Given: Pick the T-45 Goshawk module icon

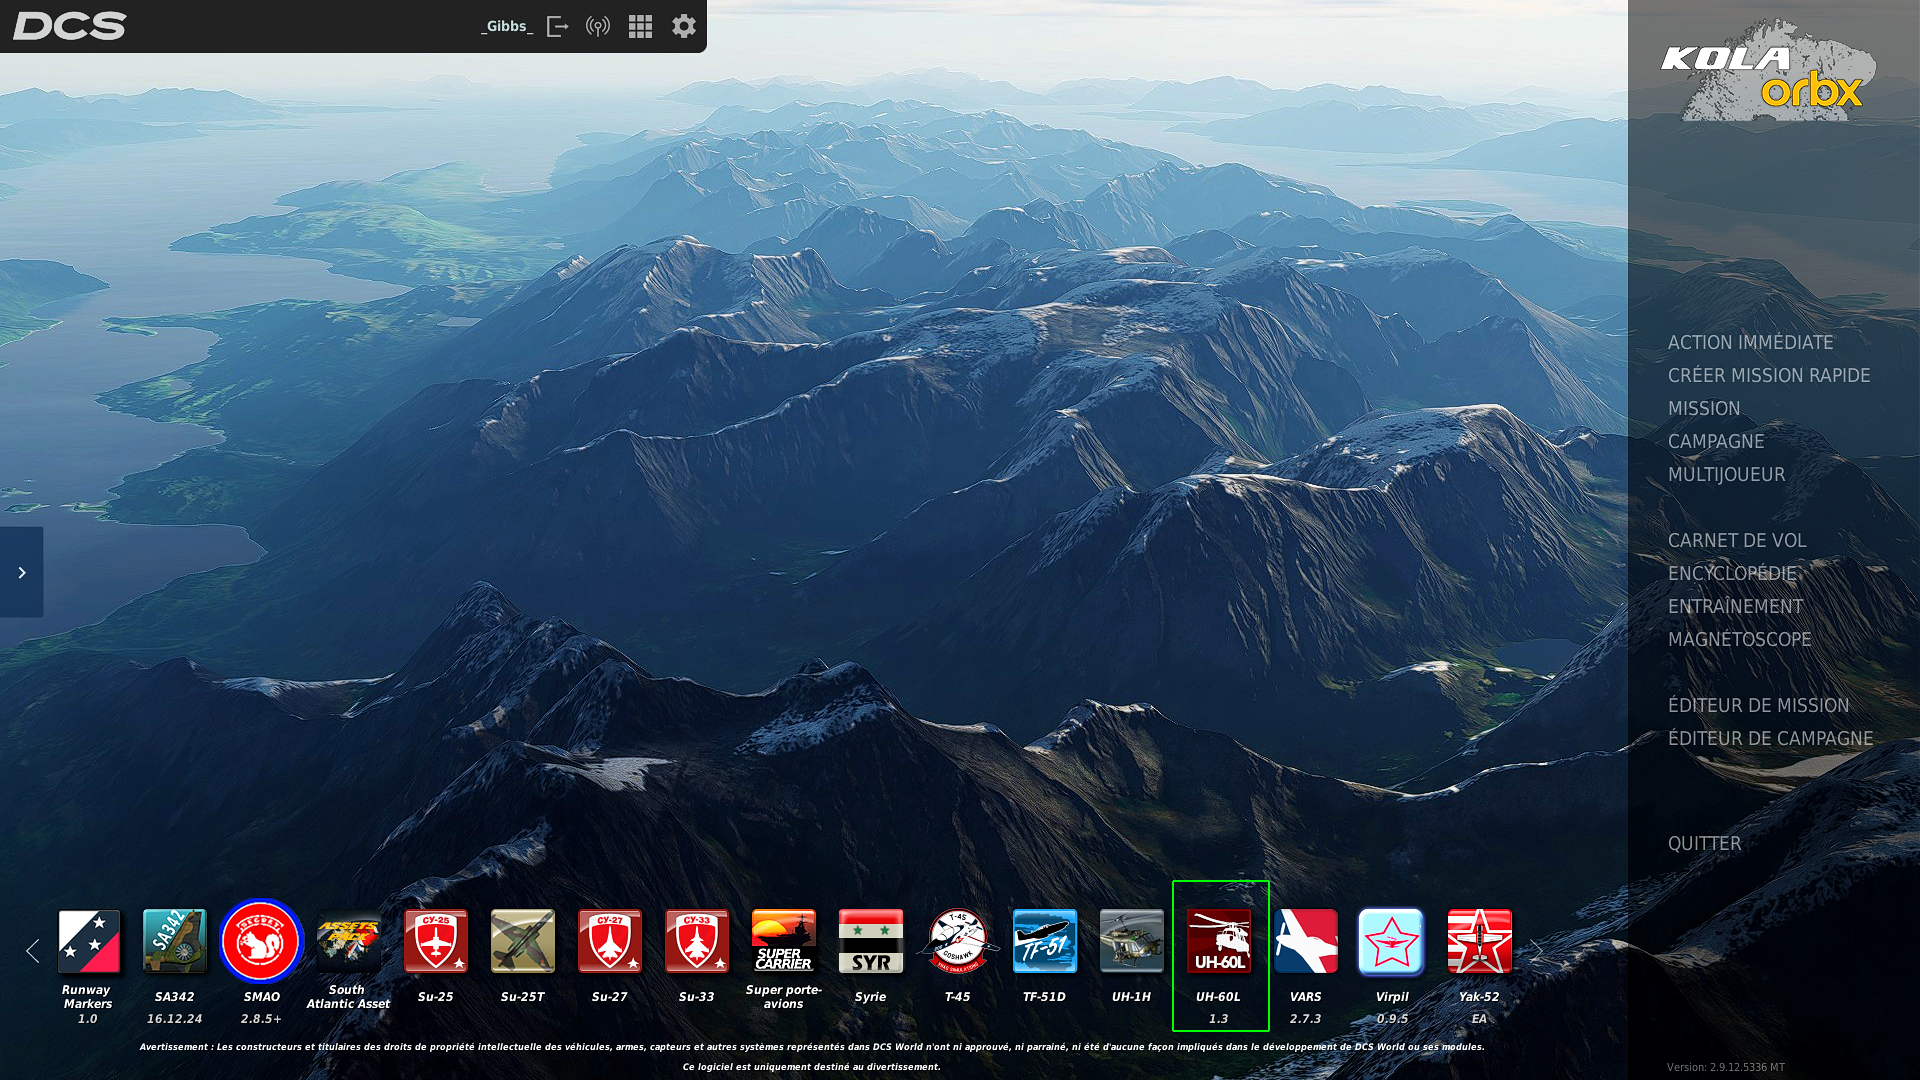Looking at the screenshot, I should pos(958,941).
